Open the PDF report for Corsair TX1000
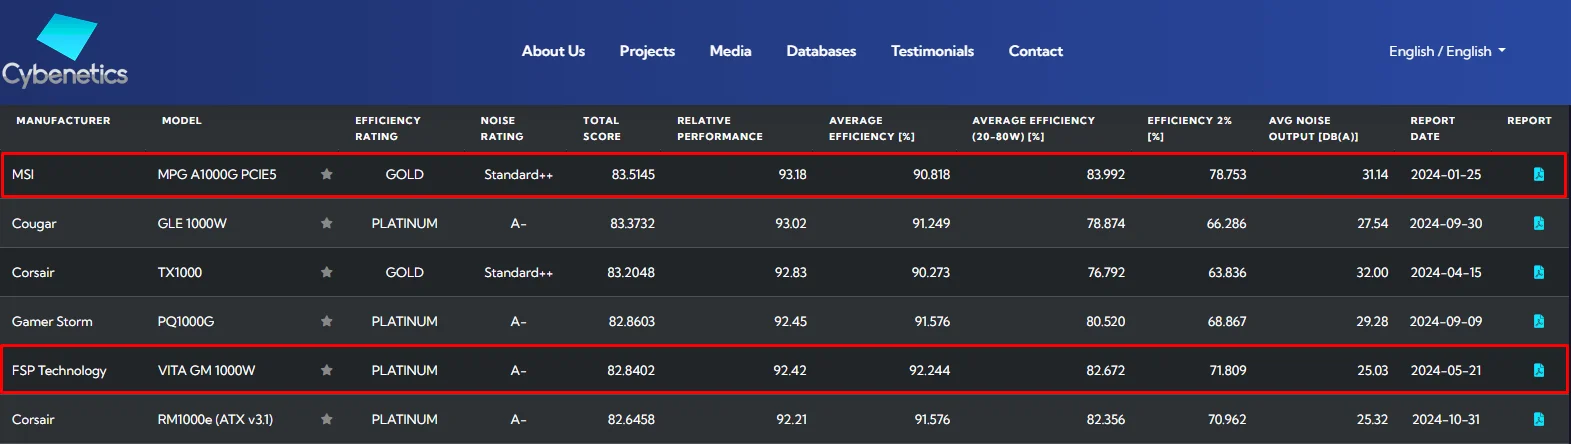This screenshot has height=444, width=1571. [1538, 272]
